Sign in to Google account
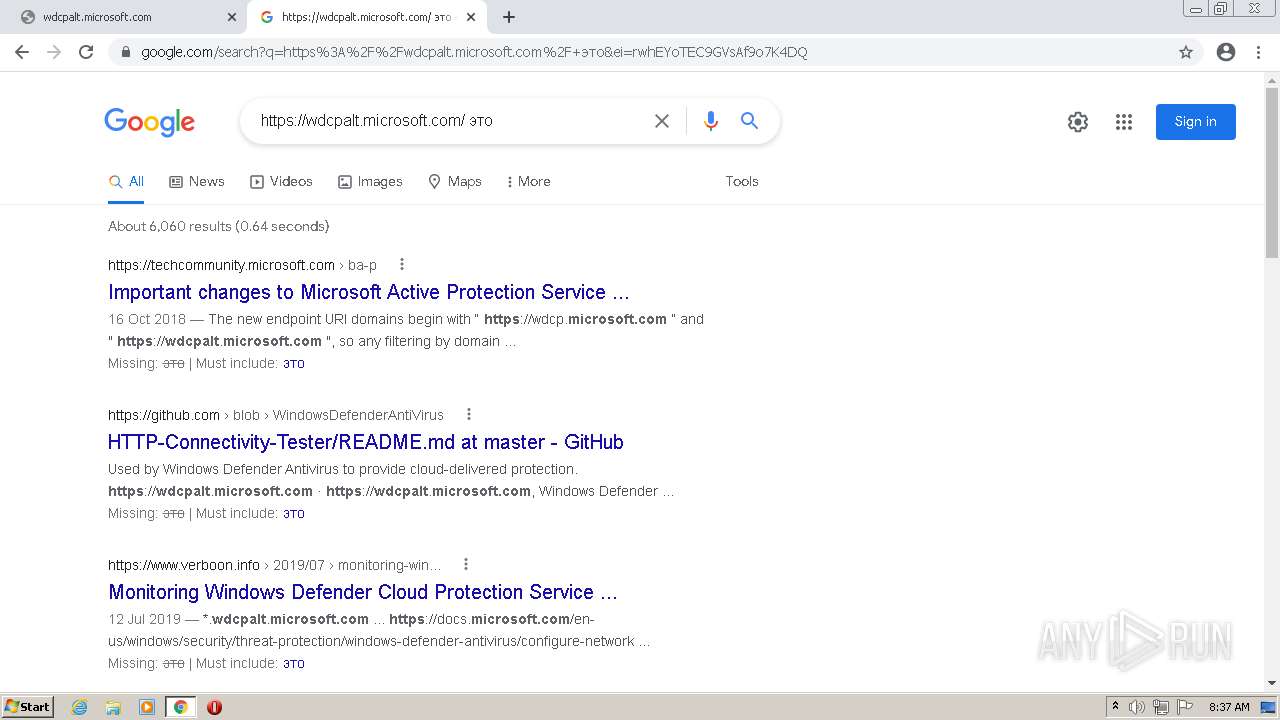Screen dimensions: 1280x720 pos(1196,122)
